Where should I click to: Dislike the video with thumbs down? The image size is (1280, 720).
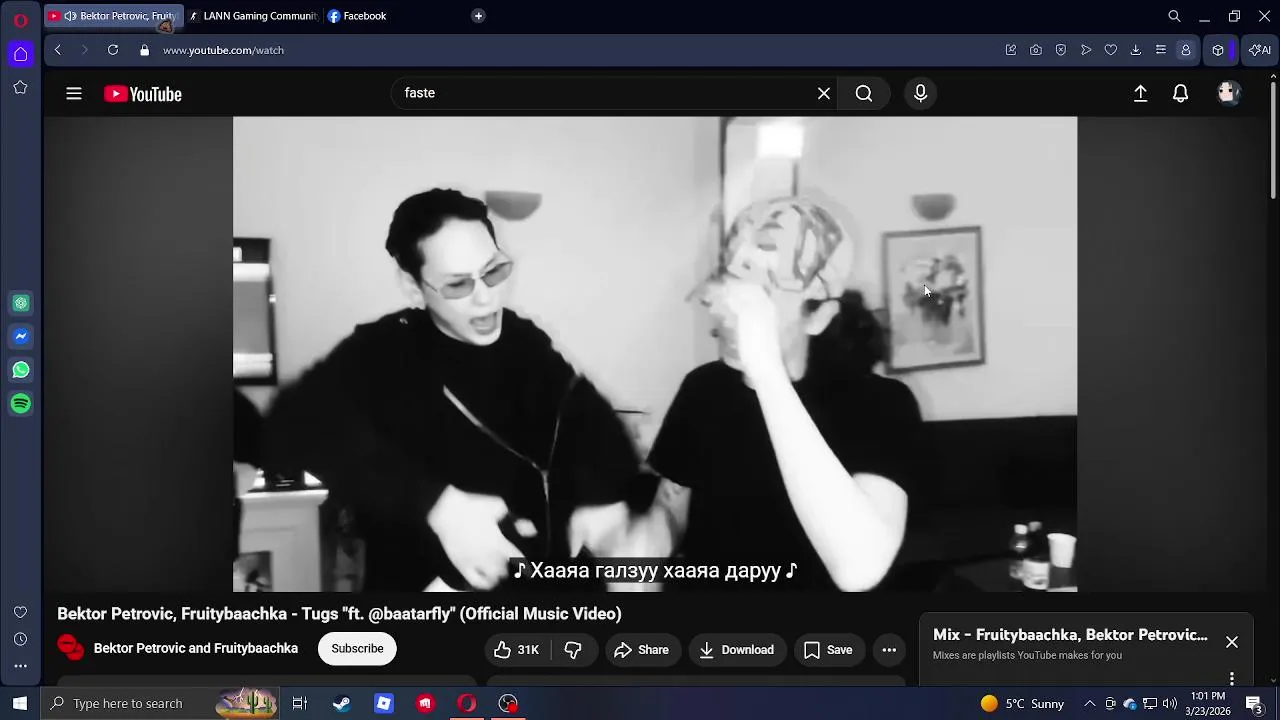573,650
